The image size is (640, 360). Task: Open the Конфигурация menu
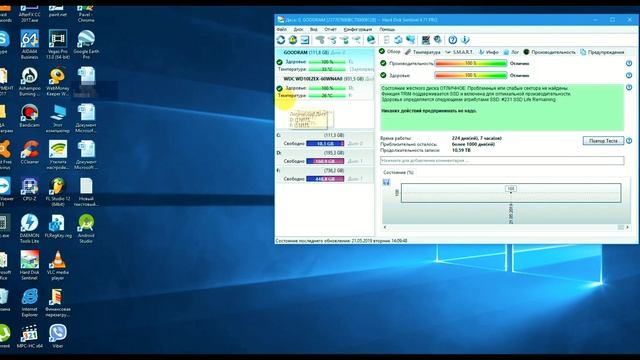358,29
